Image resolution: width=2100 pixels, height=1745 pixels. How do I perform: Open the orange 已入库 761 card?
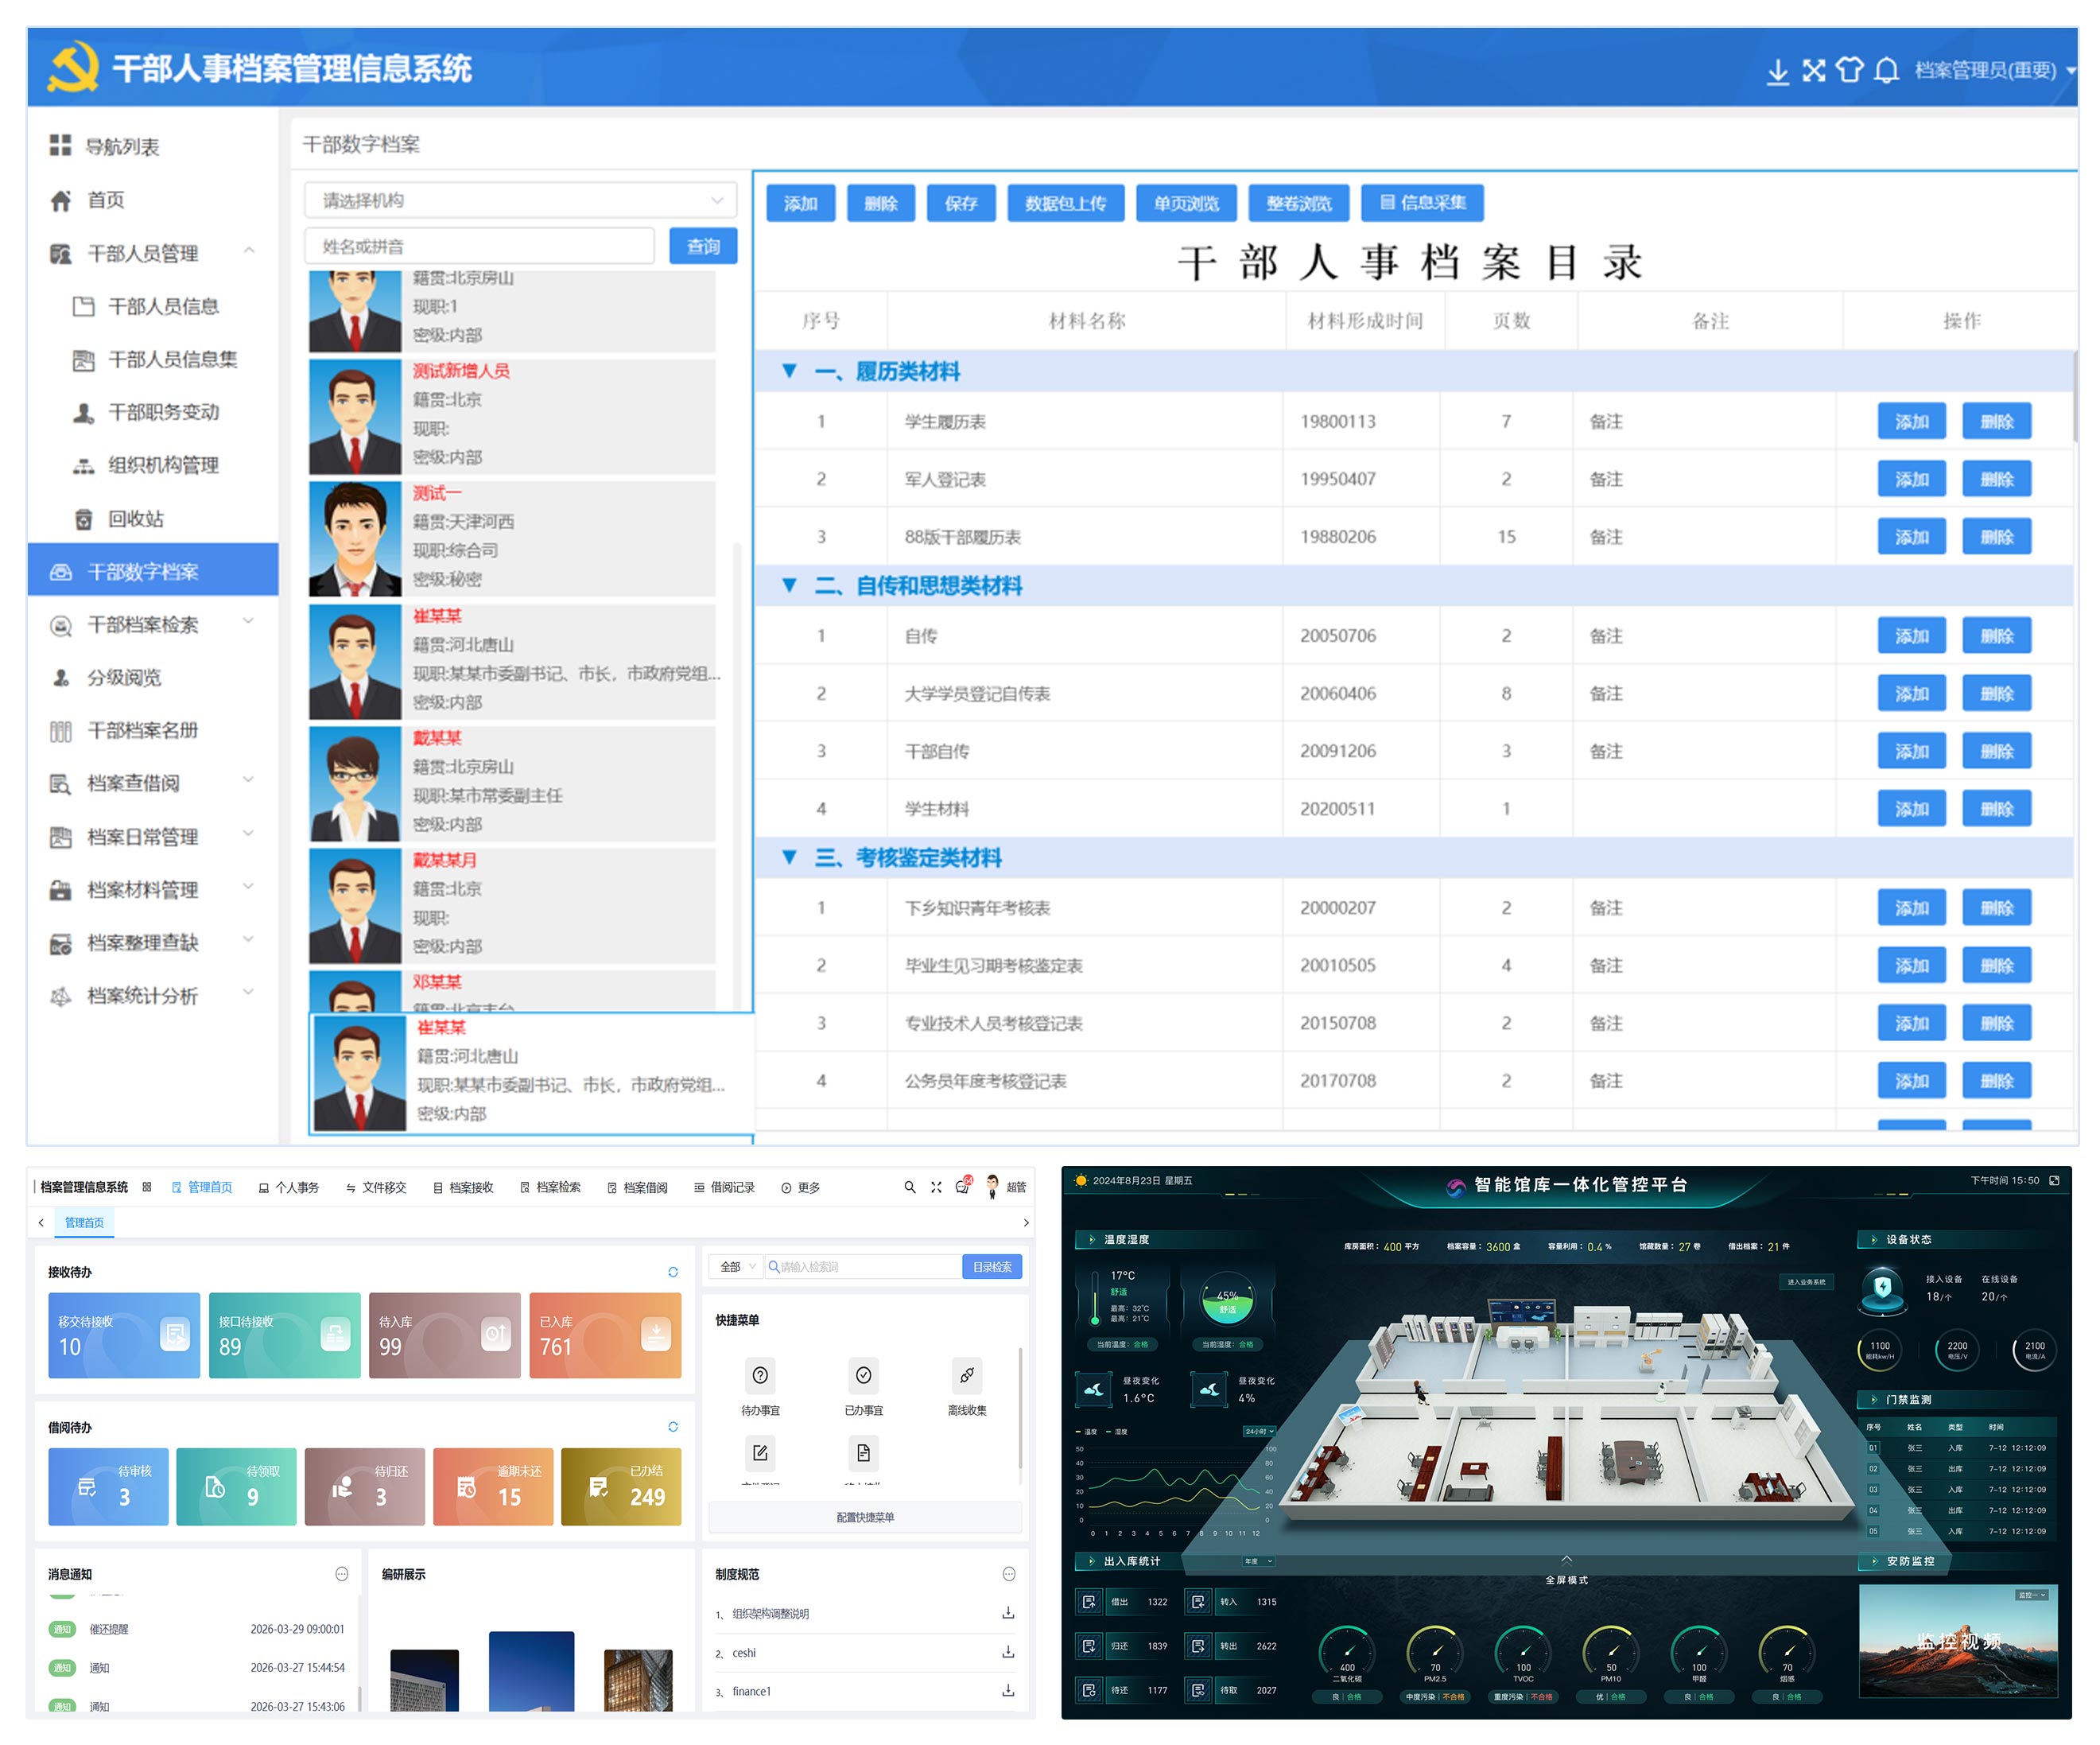pyautogui.click(x=605, y=1335)
